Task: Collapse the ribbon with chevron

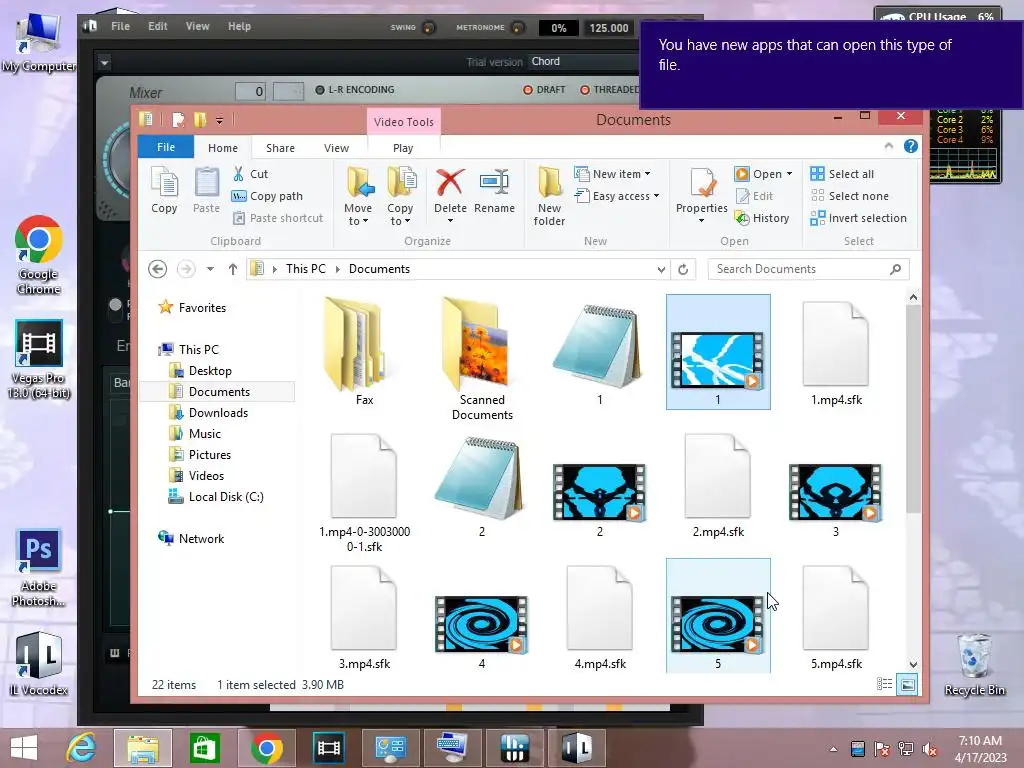Action: click(889, 146)
